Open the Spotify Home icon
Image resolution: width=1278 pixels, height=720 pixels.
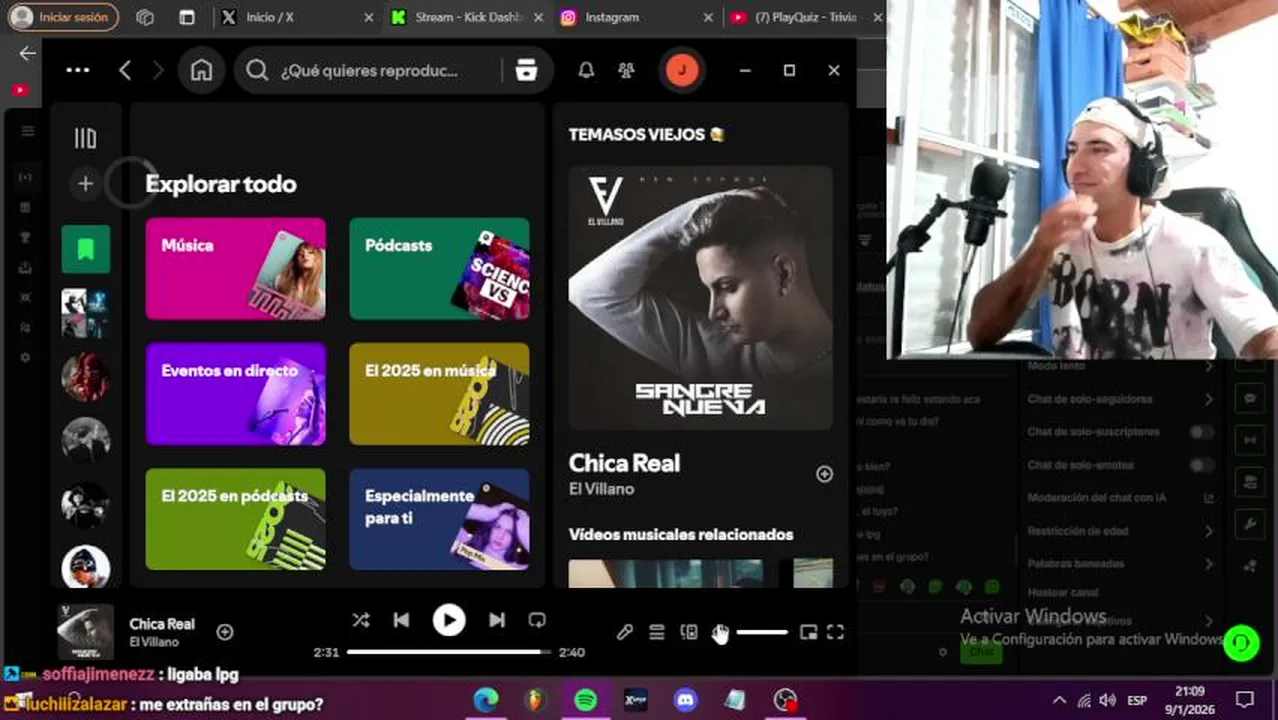point(202,70)
